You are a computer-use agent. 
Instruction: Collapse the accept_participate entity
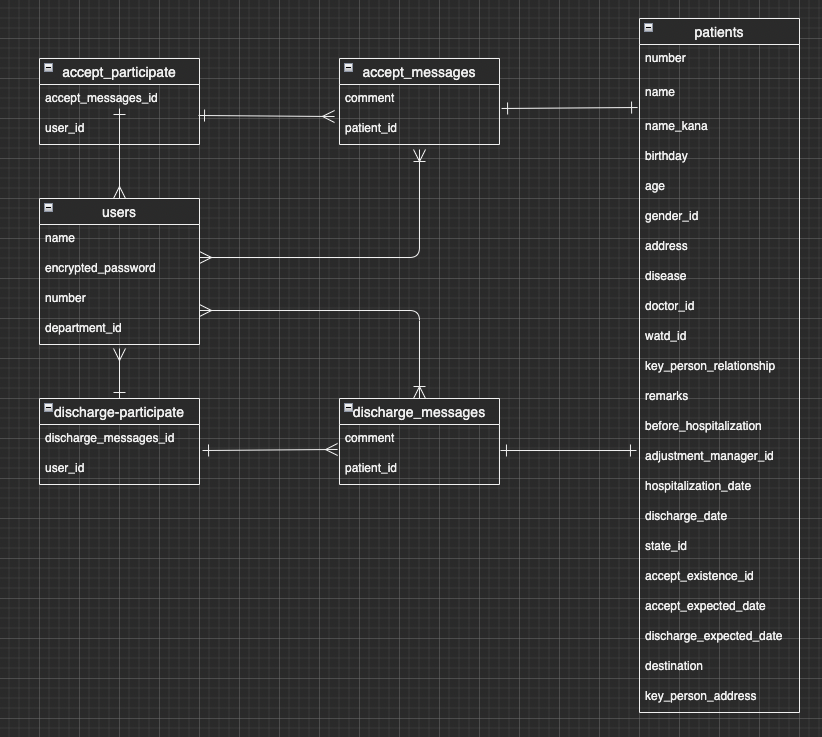pos(48,68)
